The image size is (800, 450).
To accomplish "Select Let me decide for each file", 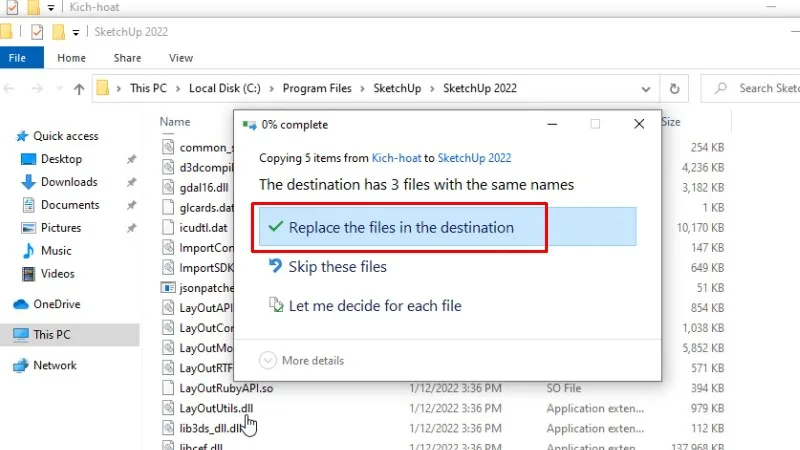I will pyautogui.click(x=374, y=306).
